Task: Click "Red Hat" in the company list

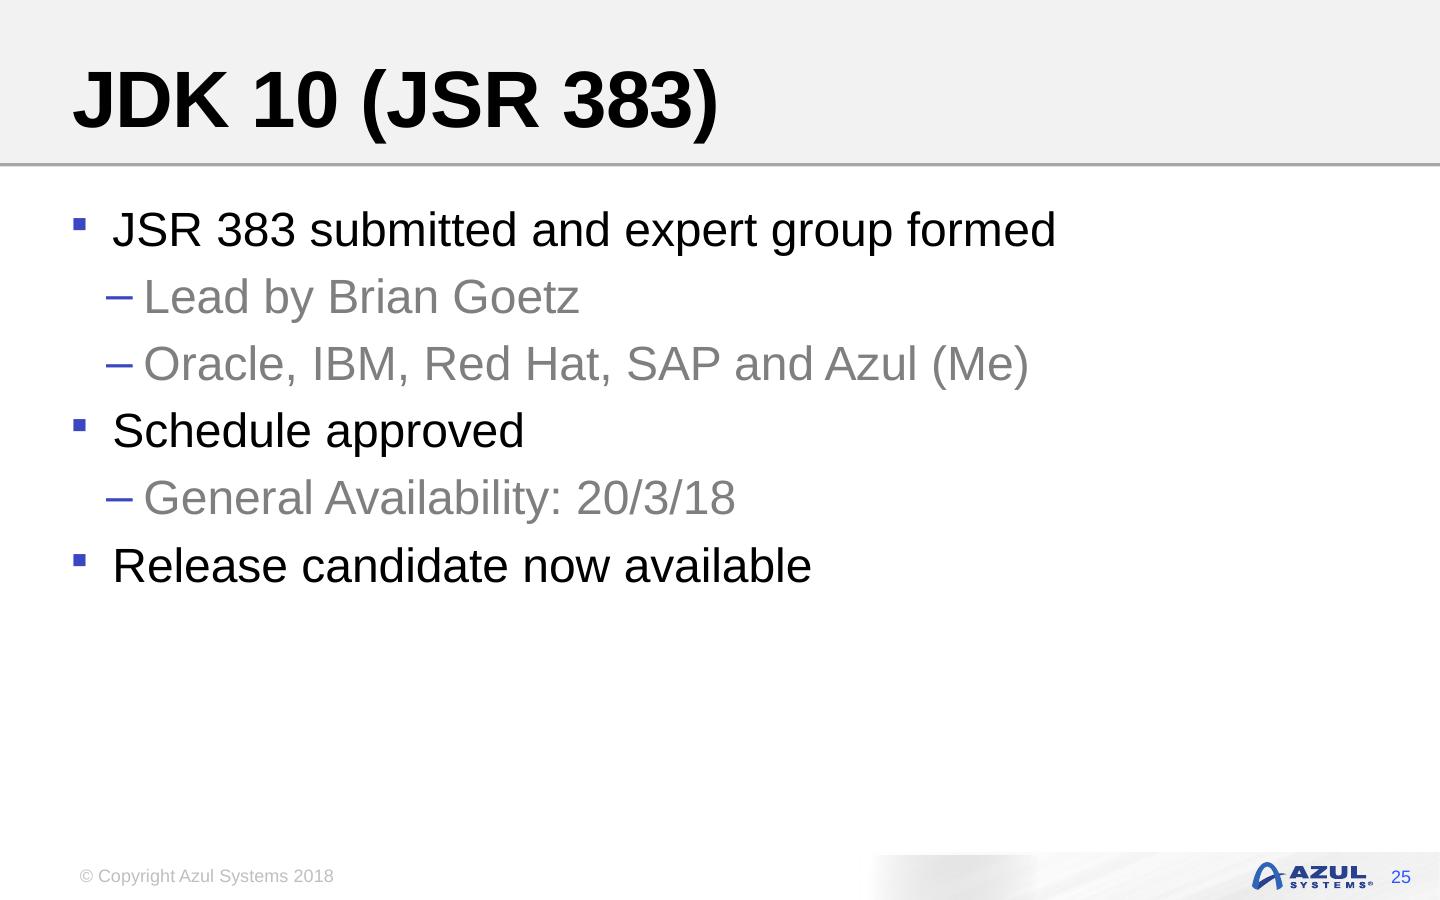Action: [517, 364]
